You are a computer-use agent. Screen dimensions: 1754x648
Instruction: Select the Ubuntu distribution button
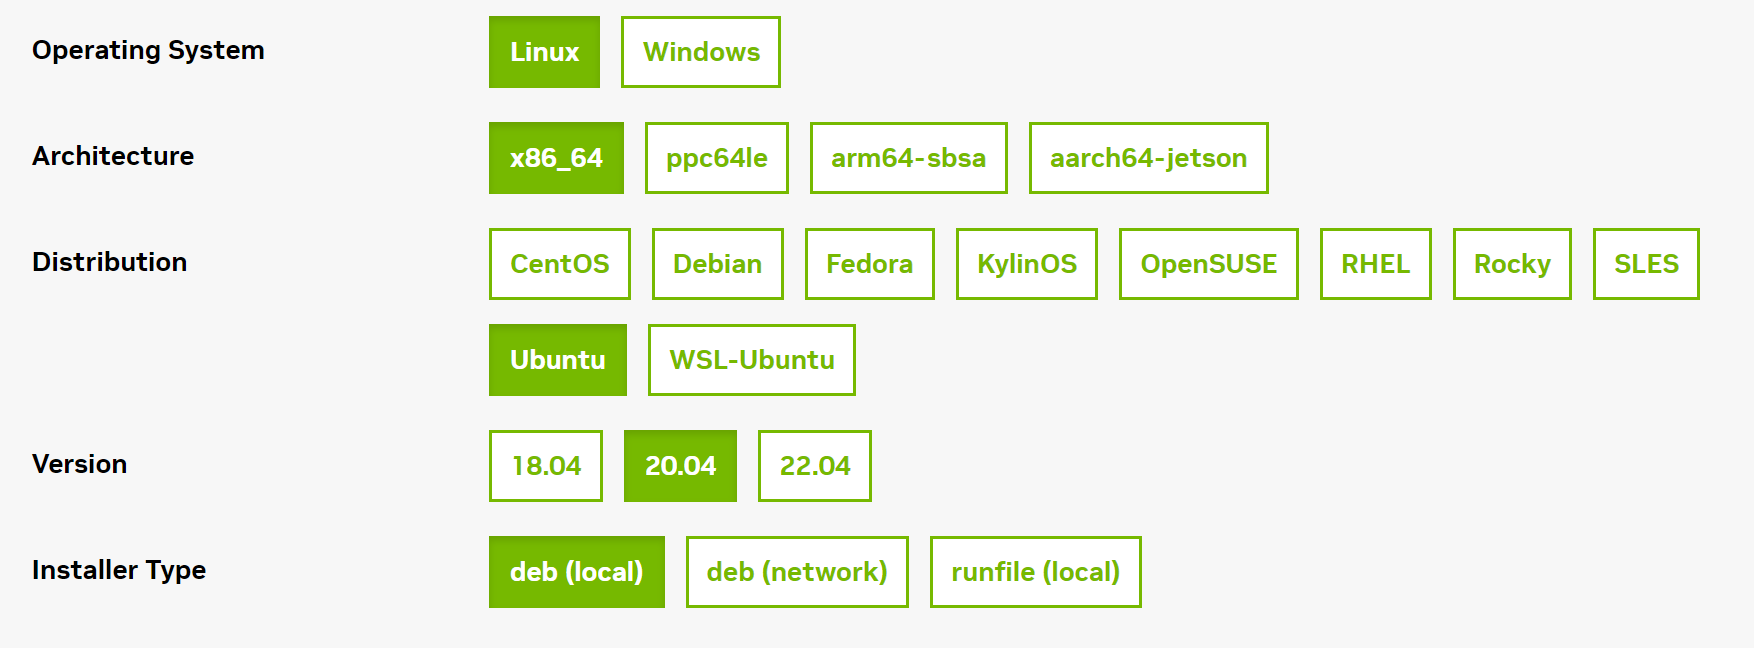point(558,360)
